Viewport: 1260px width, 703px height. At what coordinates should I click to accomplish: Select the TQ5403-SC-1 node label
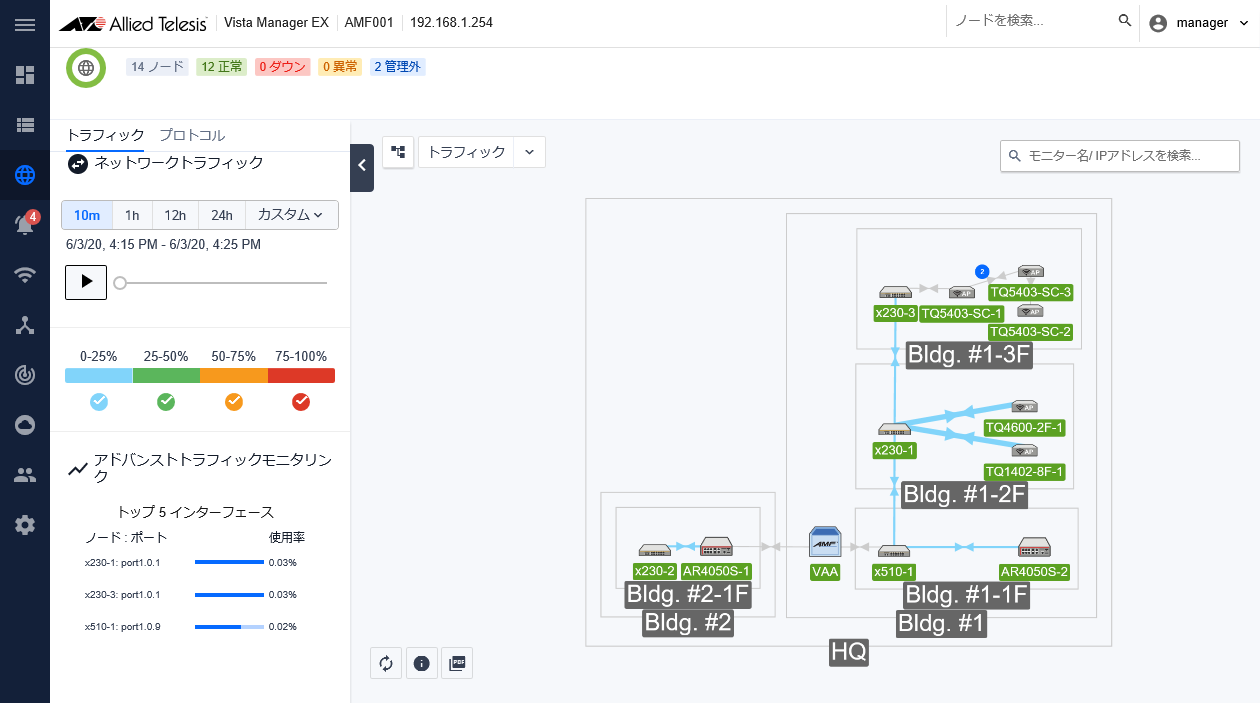coord(961,313)
